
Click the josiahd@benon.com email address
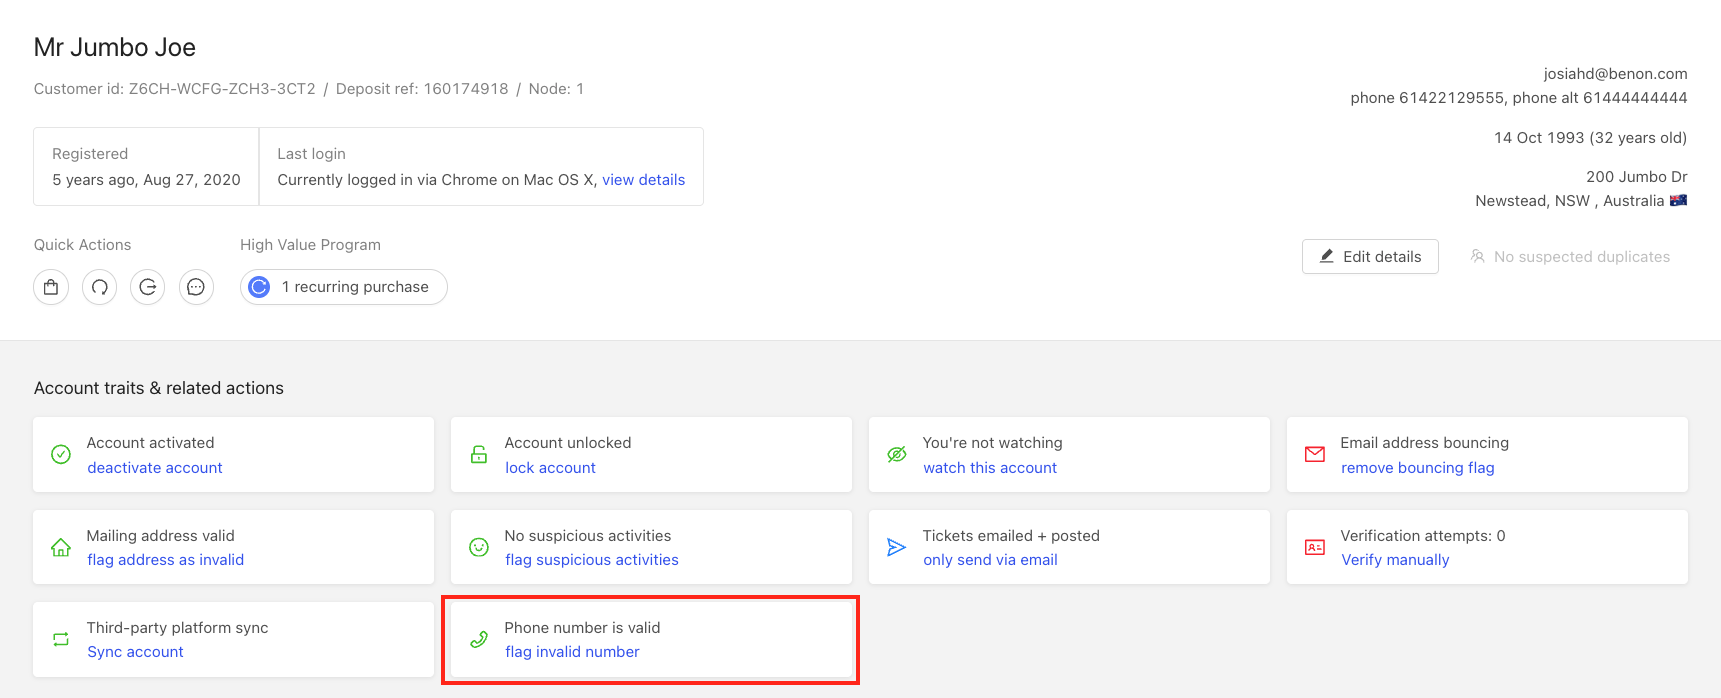[1614, 74]
